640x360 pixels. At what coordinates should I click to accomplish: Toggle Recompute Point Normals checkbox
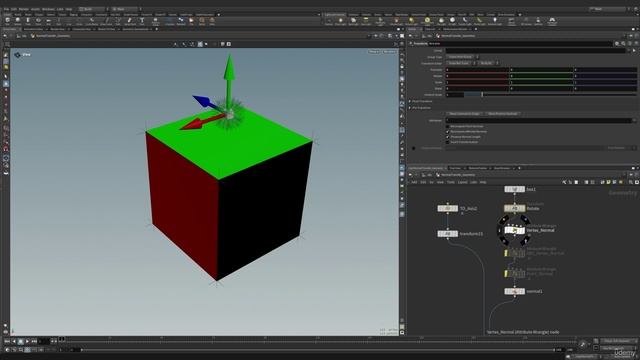click(x=448, y=126)
